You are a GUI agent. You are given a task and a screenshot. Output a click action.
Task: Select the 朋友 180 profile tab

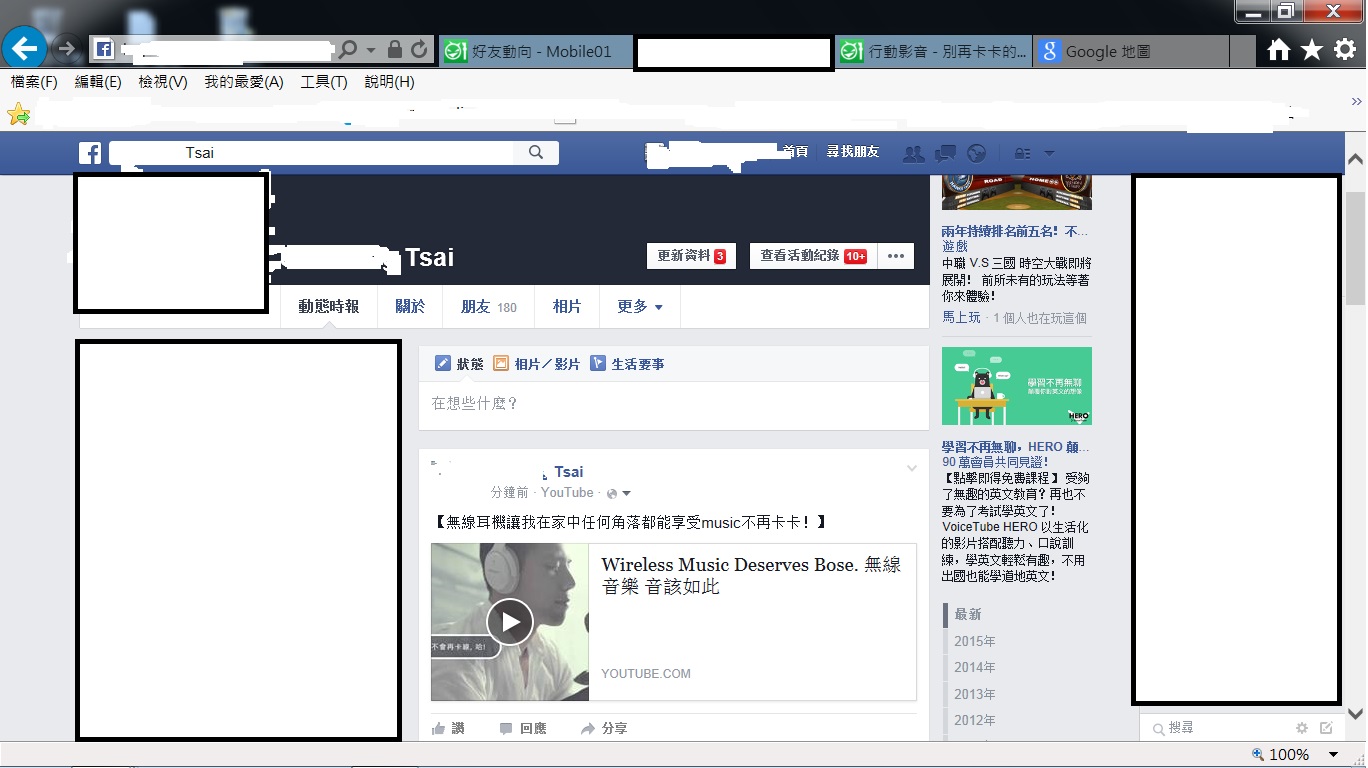click(x=489, y=307)
